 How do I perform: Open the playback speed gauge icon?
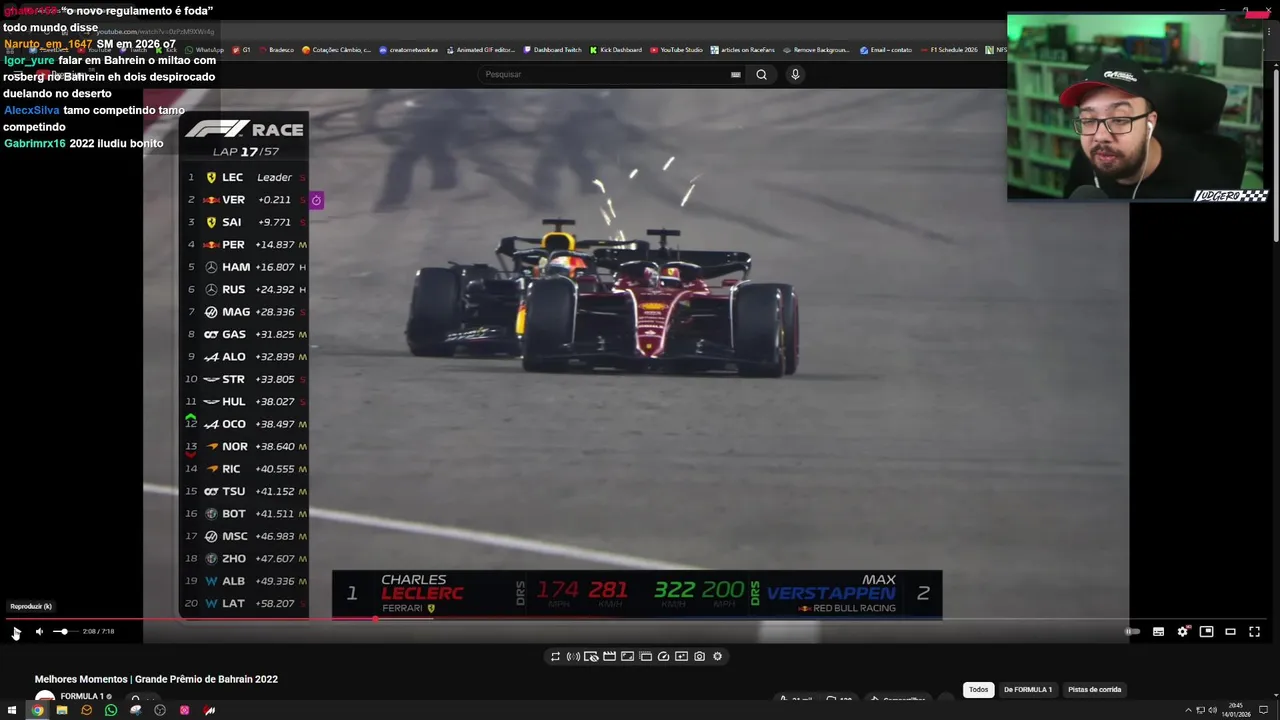663,656
